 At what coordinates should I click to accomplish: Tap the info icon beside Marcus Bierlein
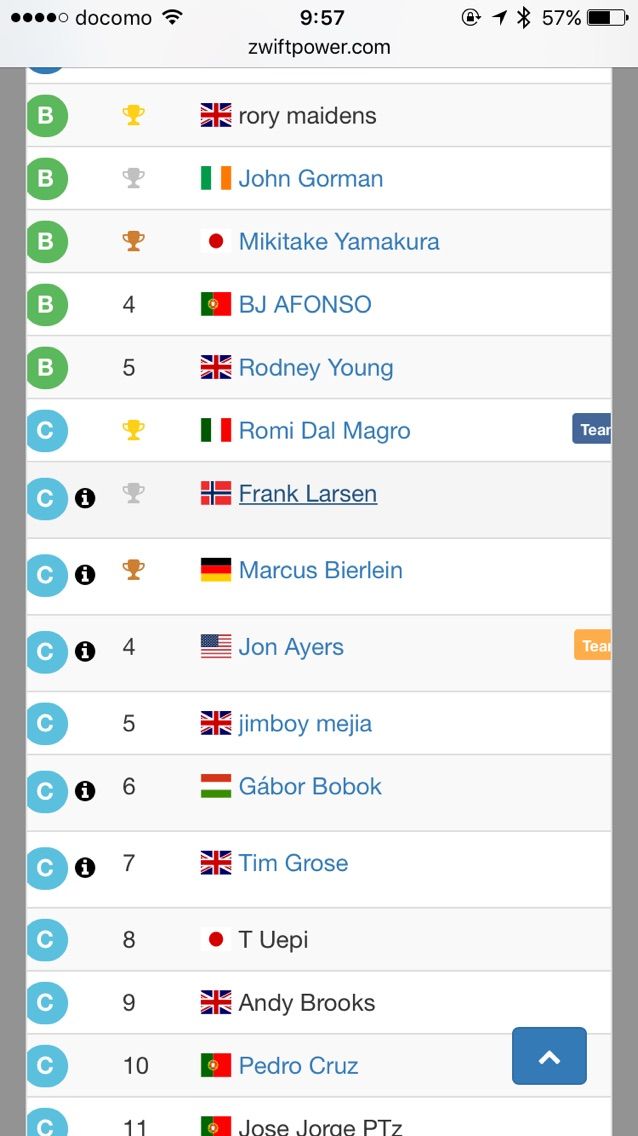point(85,575)
